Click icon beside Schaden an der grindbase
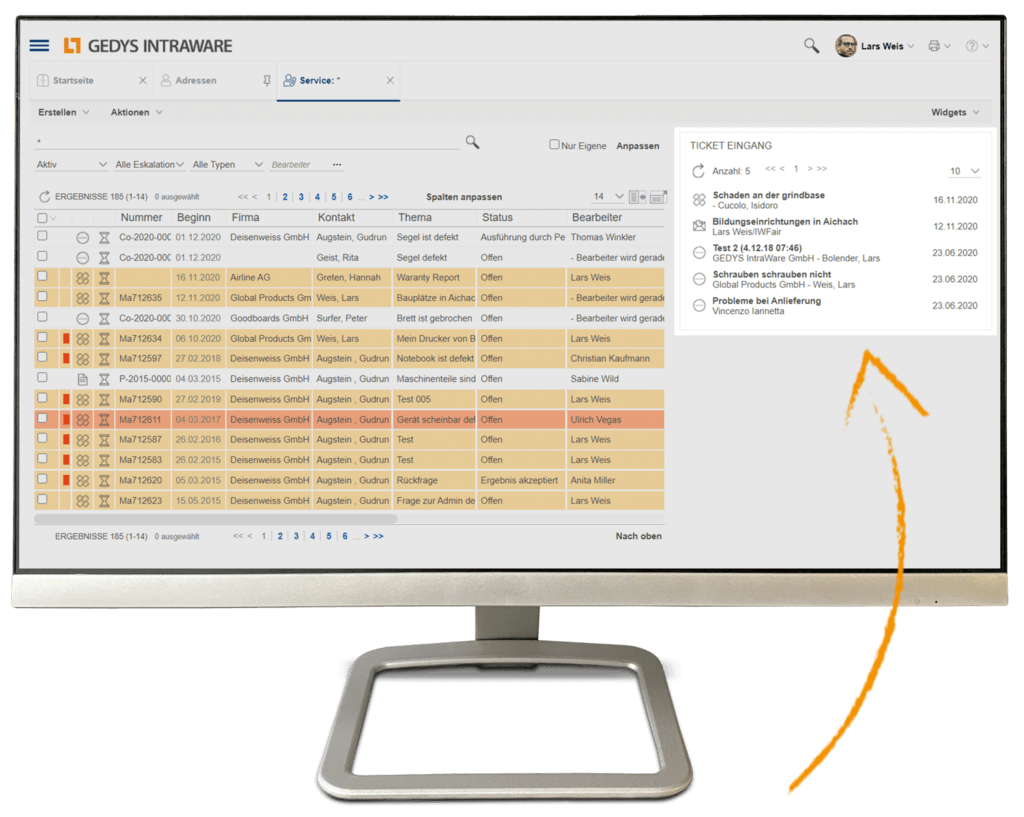Screen dimensions: 1024x817 (x=699, y=200)
